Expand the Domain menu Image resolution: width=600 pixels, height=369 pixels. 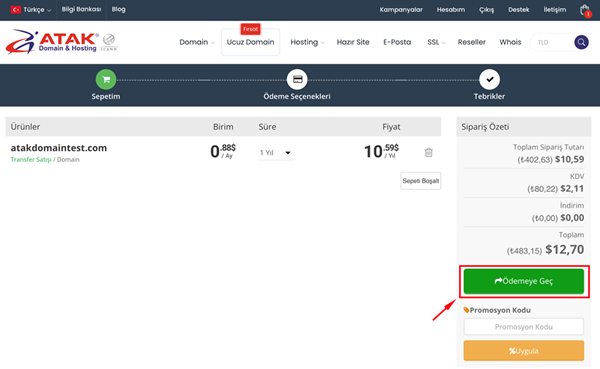197,42
